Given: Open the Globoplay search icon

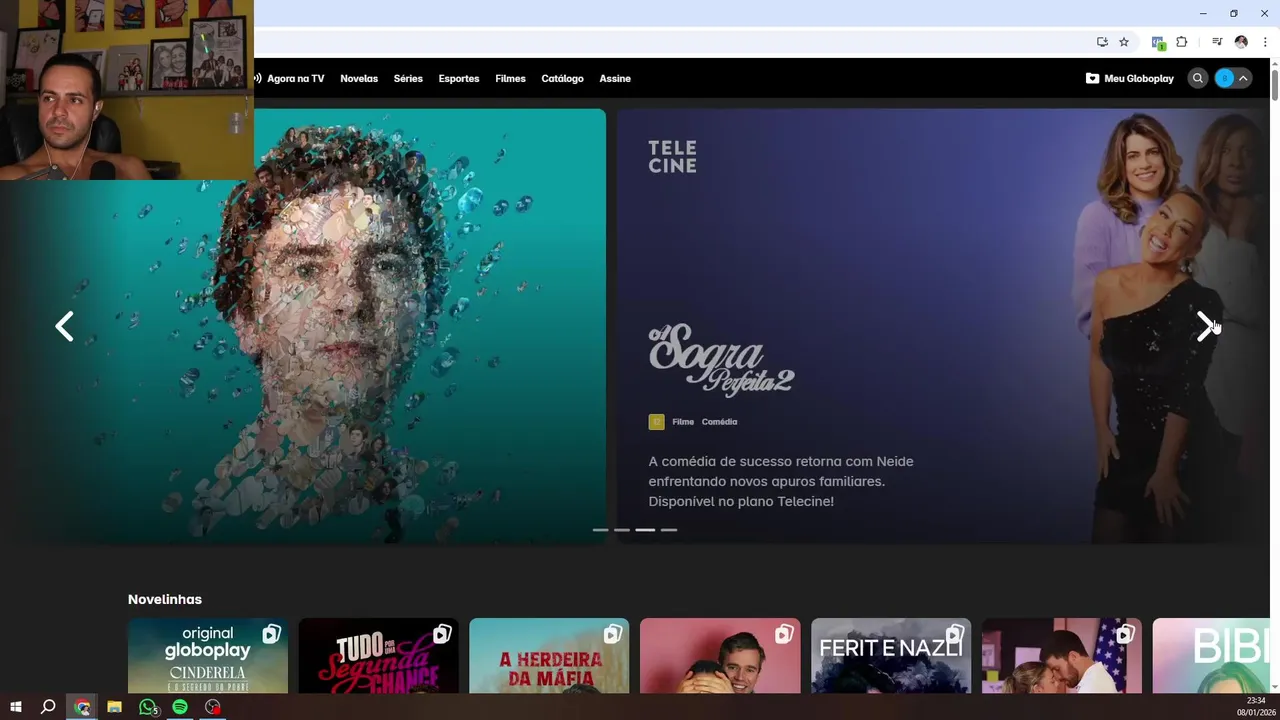Looking at the screenshot, I should click(x=1197, y=78).
